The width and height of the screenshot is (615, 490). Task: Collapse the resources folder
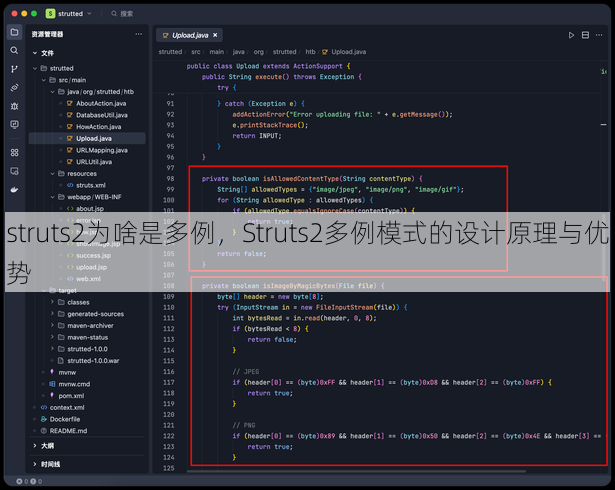point(52,174)
